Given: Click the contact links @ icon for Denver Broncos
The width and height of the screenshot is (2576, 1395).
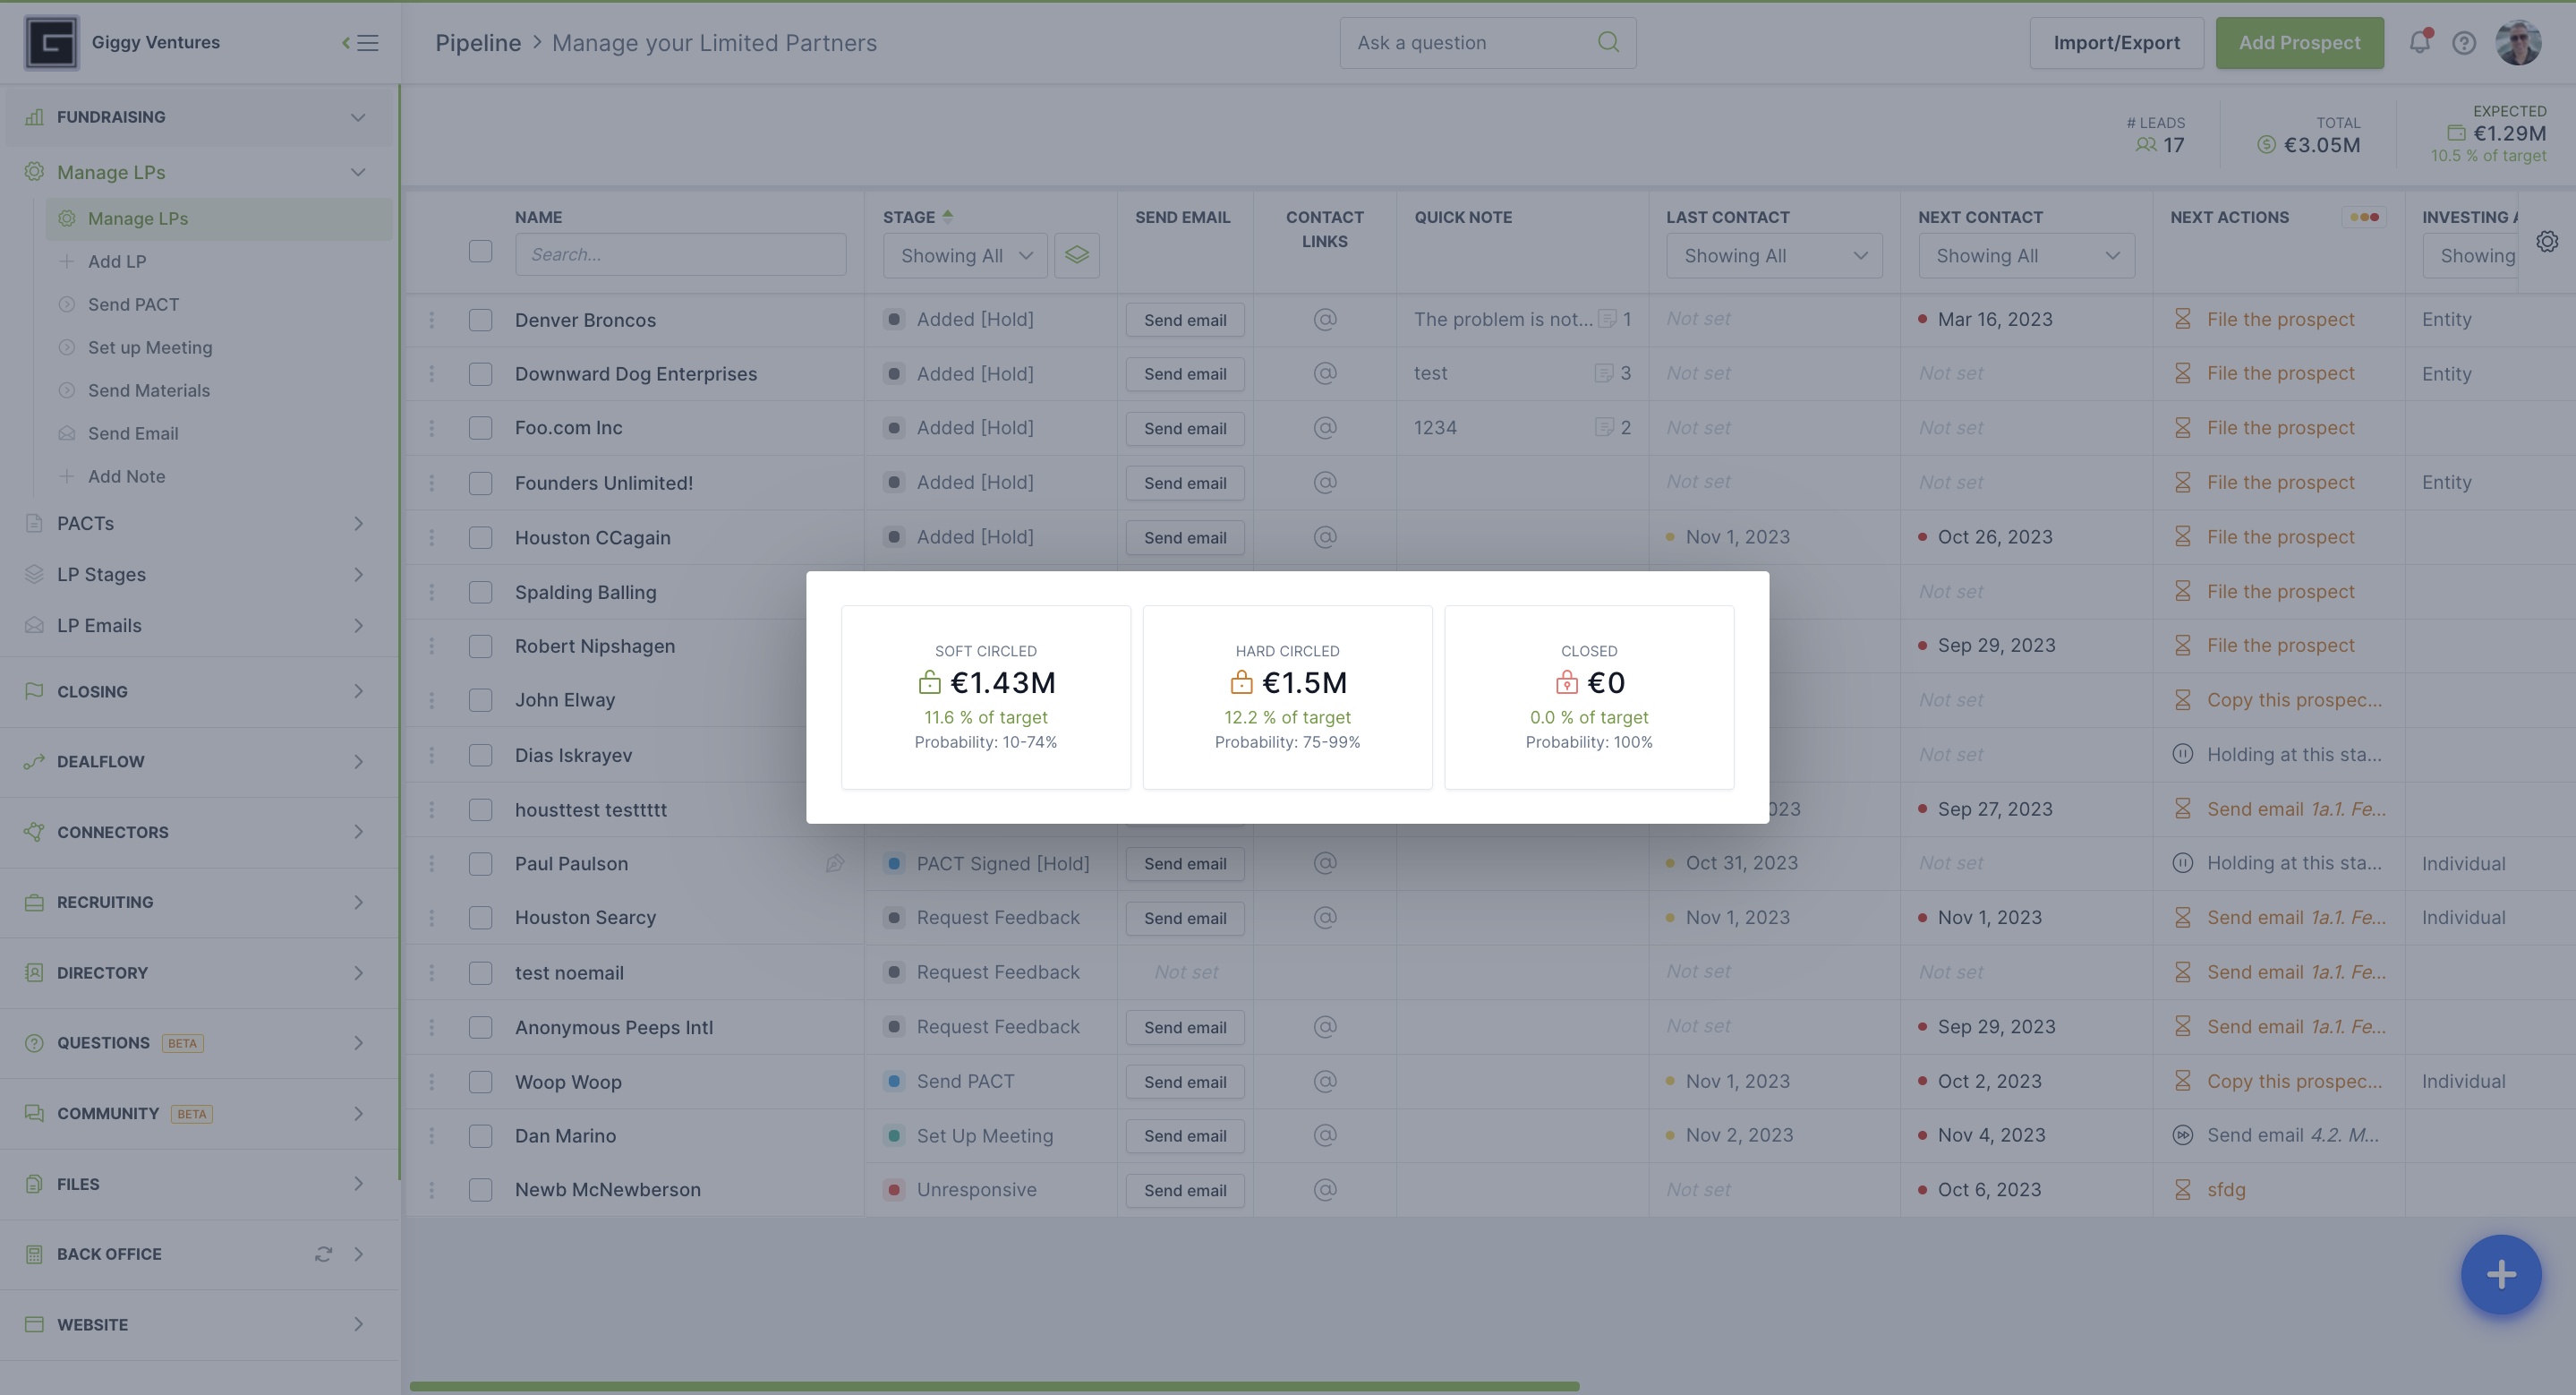Looking at the screenshot, I should pyautogui.click(x=1324, y=318).
